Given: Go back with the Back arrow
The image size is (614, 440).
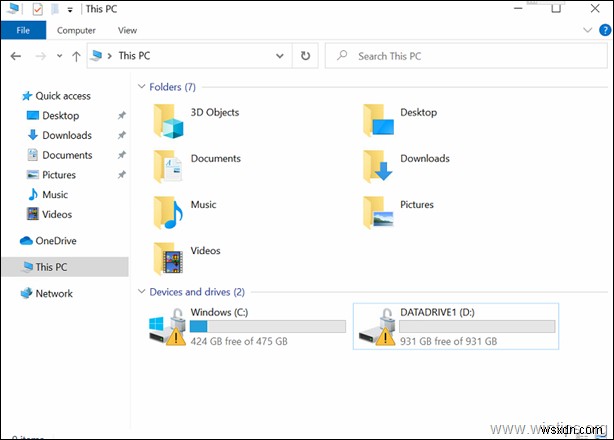Looking at the screenshot, I should click(x=16, y=56).
